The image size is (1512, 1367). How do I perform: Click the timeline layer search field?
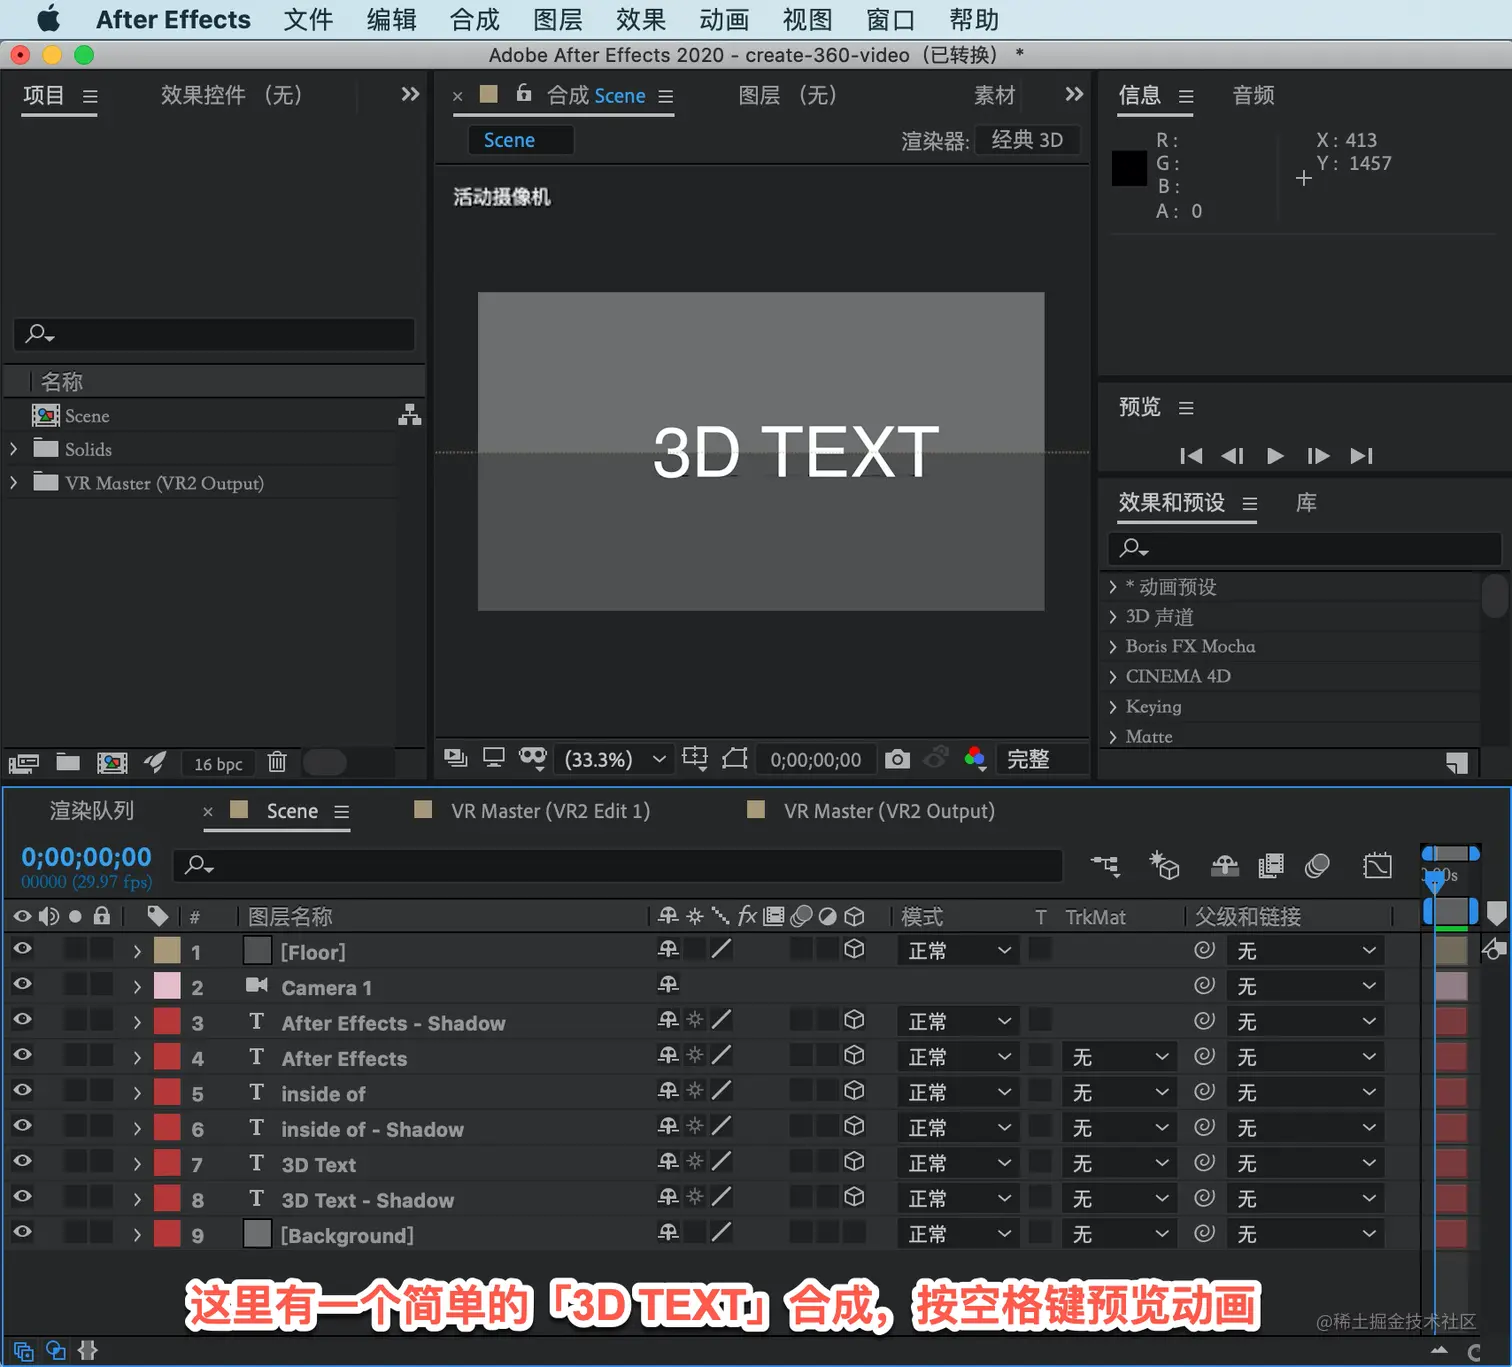(618, 865)
